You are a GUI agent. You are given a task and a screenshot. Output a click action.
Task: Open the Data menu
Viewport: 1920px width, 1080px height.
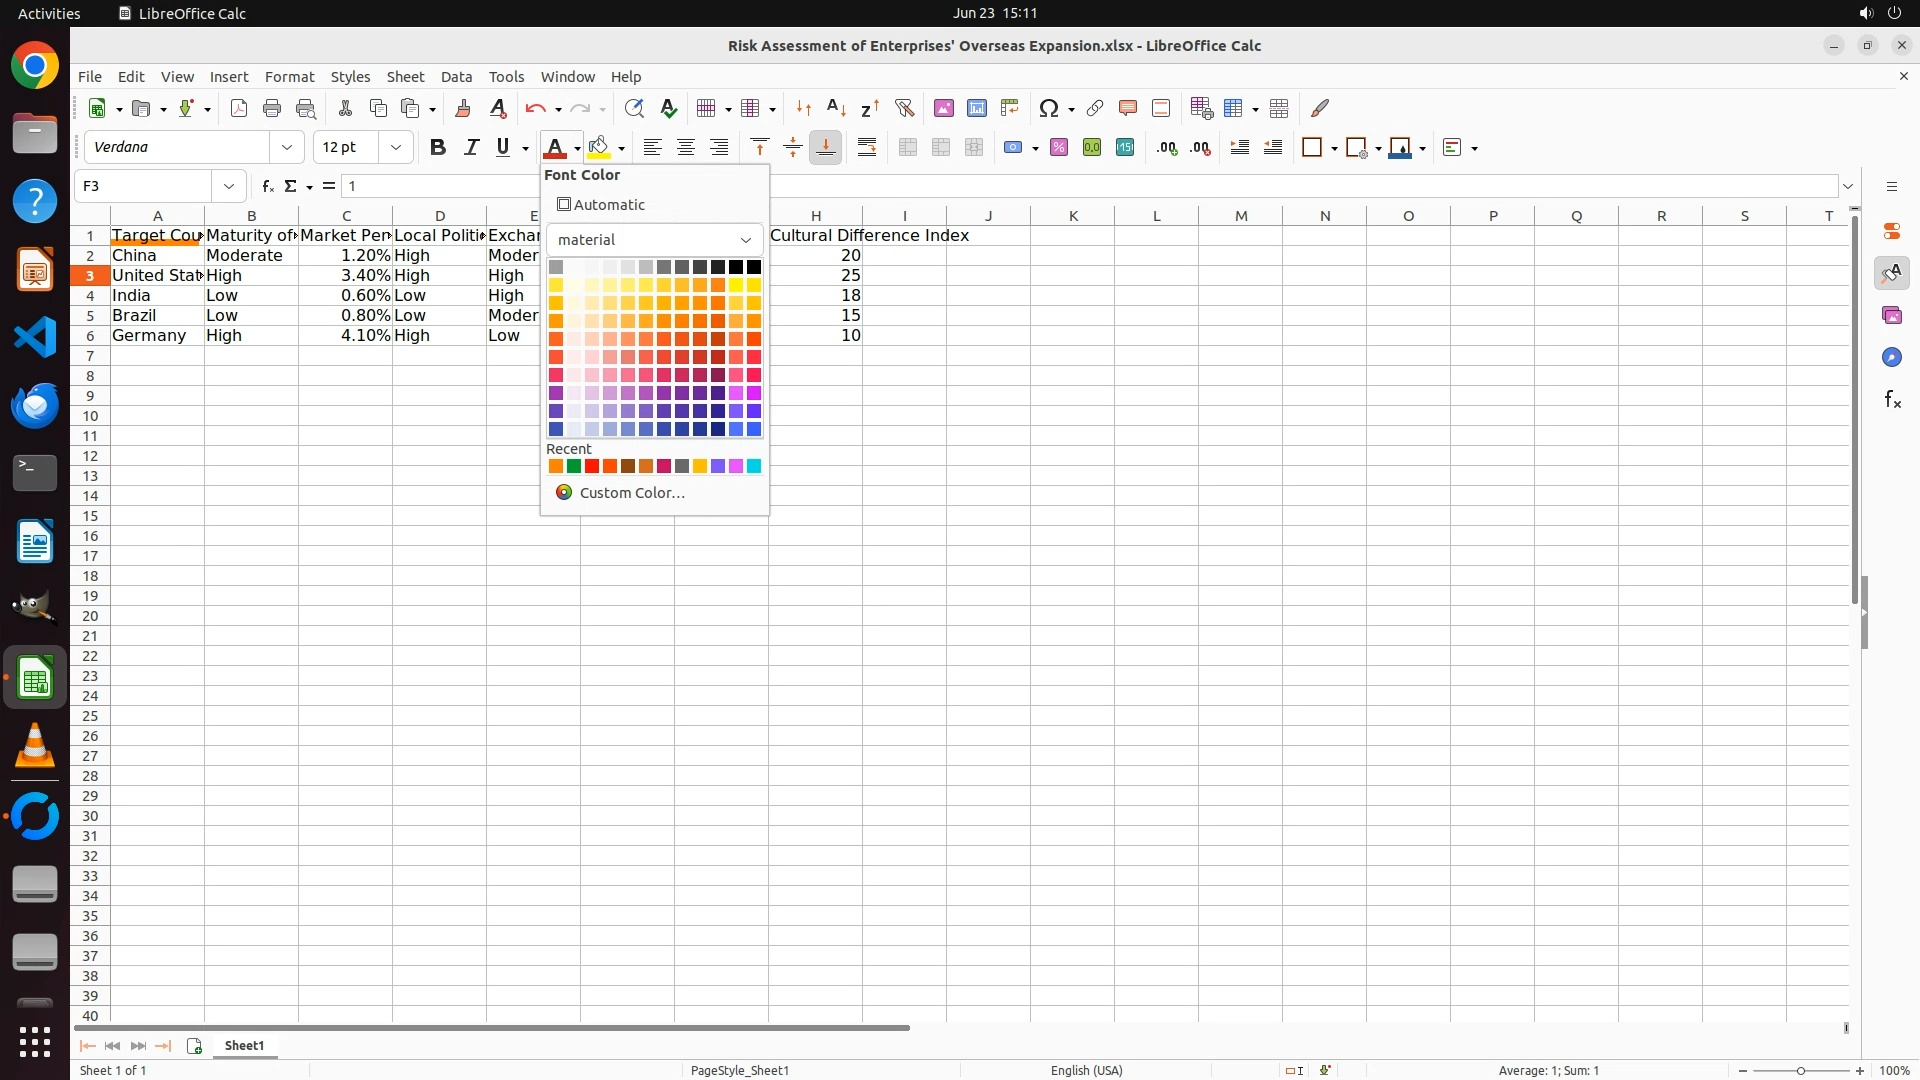[456, 77]
